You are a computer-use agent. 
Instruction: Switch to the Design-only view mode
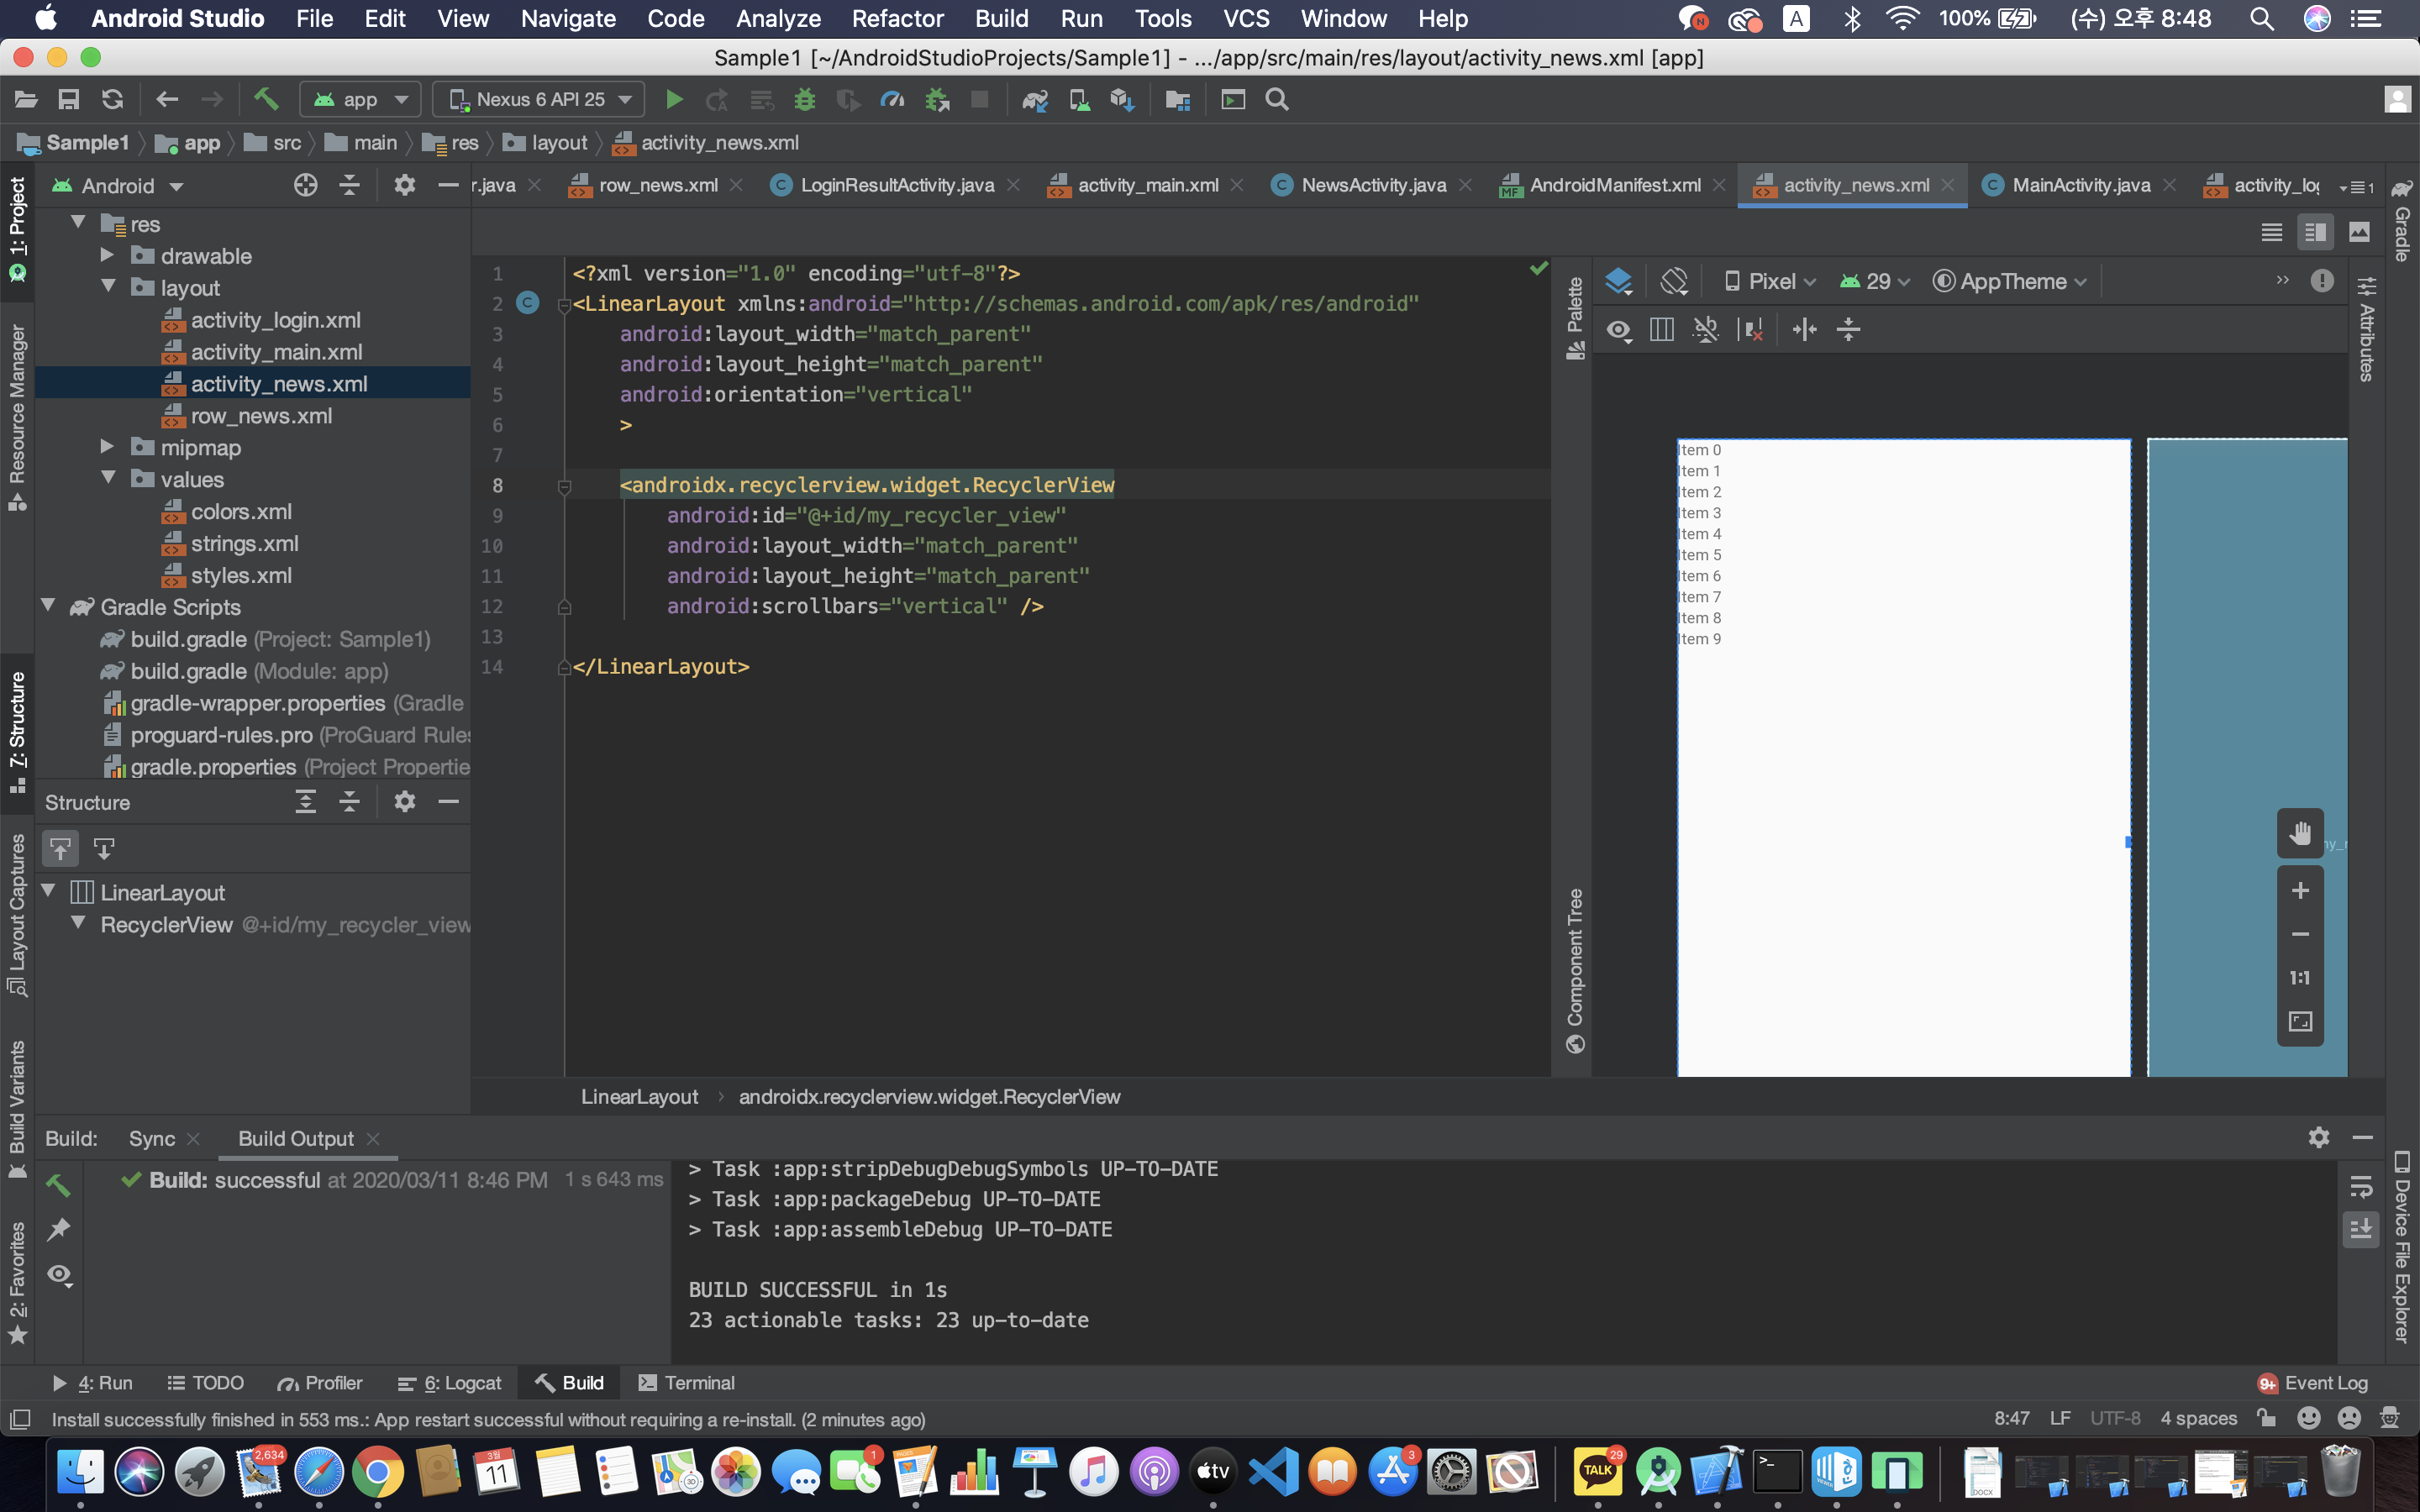coord(2359,232)
